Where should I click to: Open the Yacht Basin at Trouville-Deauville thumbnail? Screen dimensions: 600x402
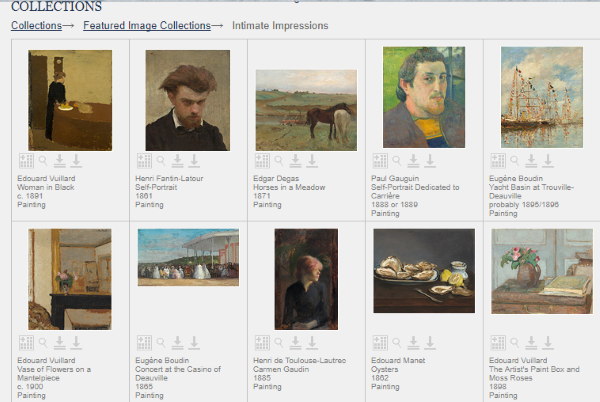541,98
